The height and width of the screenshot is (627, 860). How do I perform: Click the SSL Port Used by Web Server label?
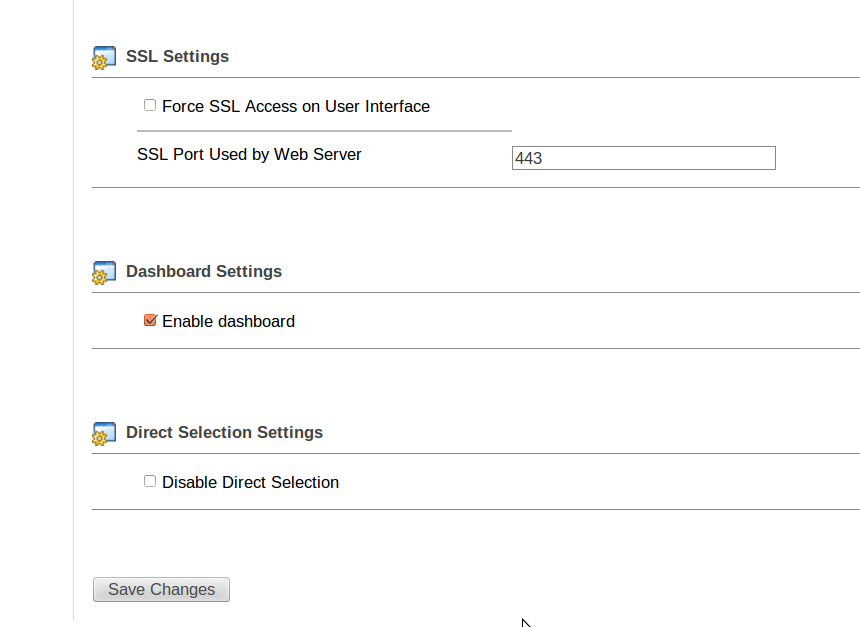[249, 155]
